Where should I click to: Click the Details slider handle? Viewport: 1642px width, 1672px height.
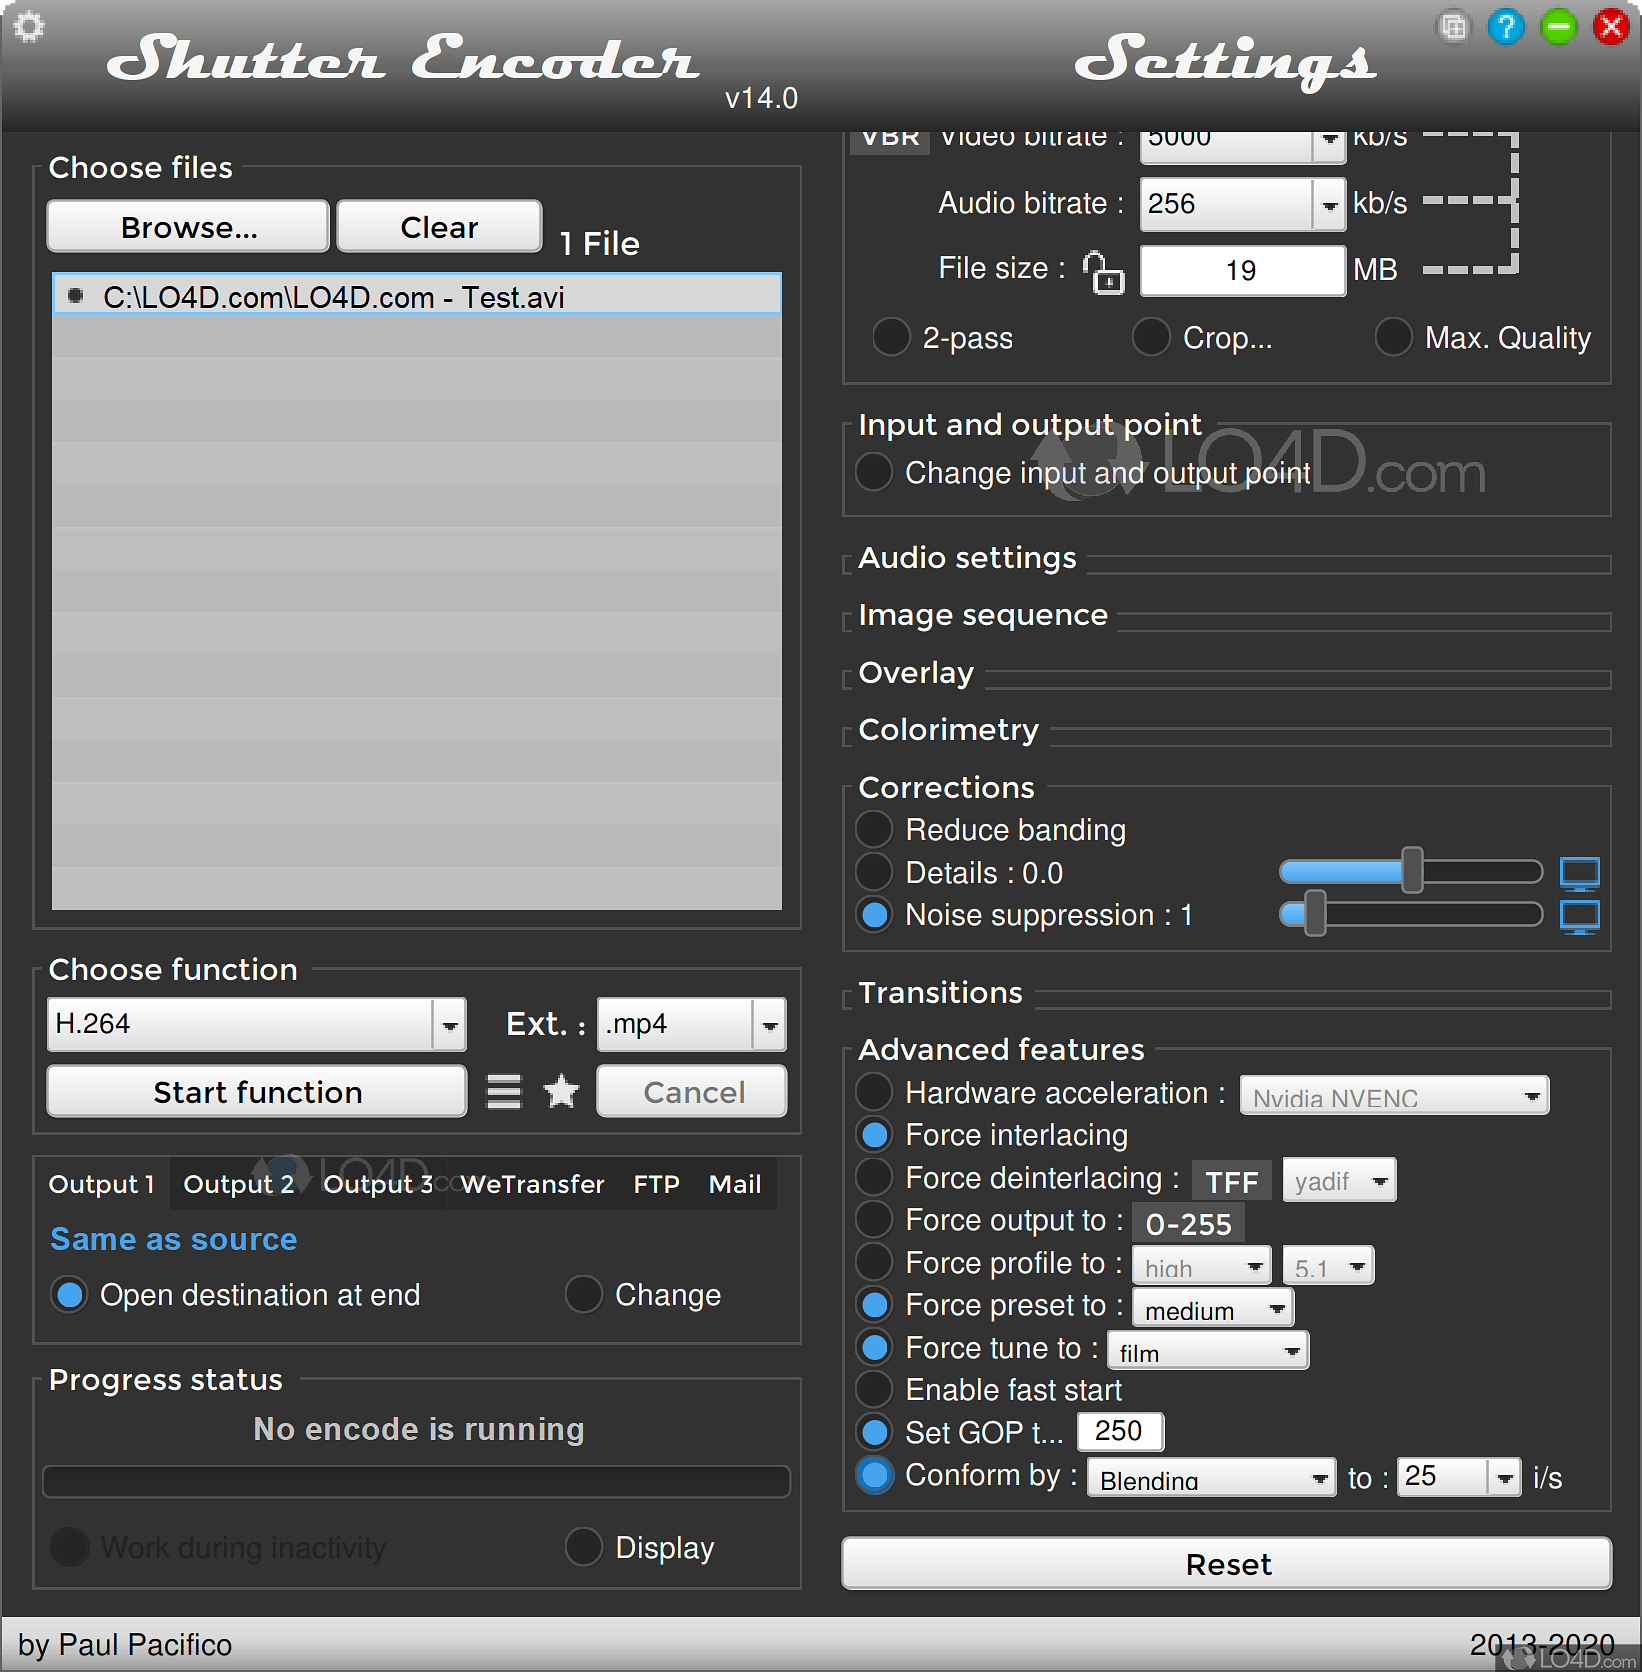[x=1412, y=871]
